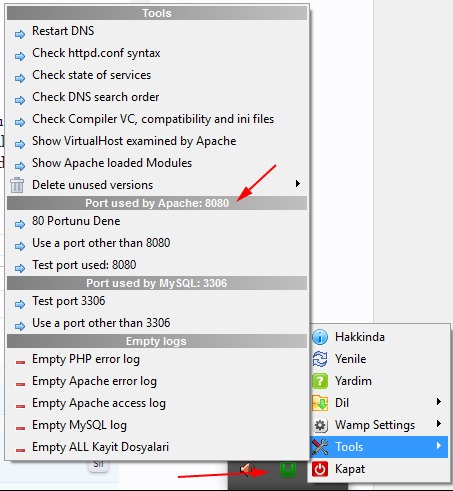This screenshot has width=453, height=491.
Task: Select Show Apache loaded Modules
Action: (x=157, y=163)
